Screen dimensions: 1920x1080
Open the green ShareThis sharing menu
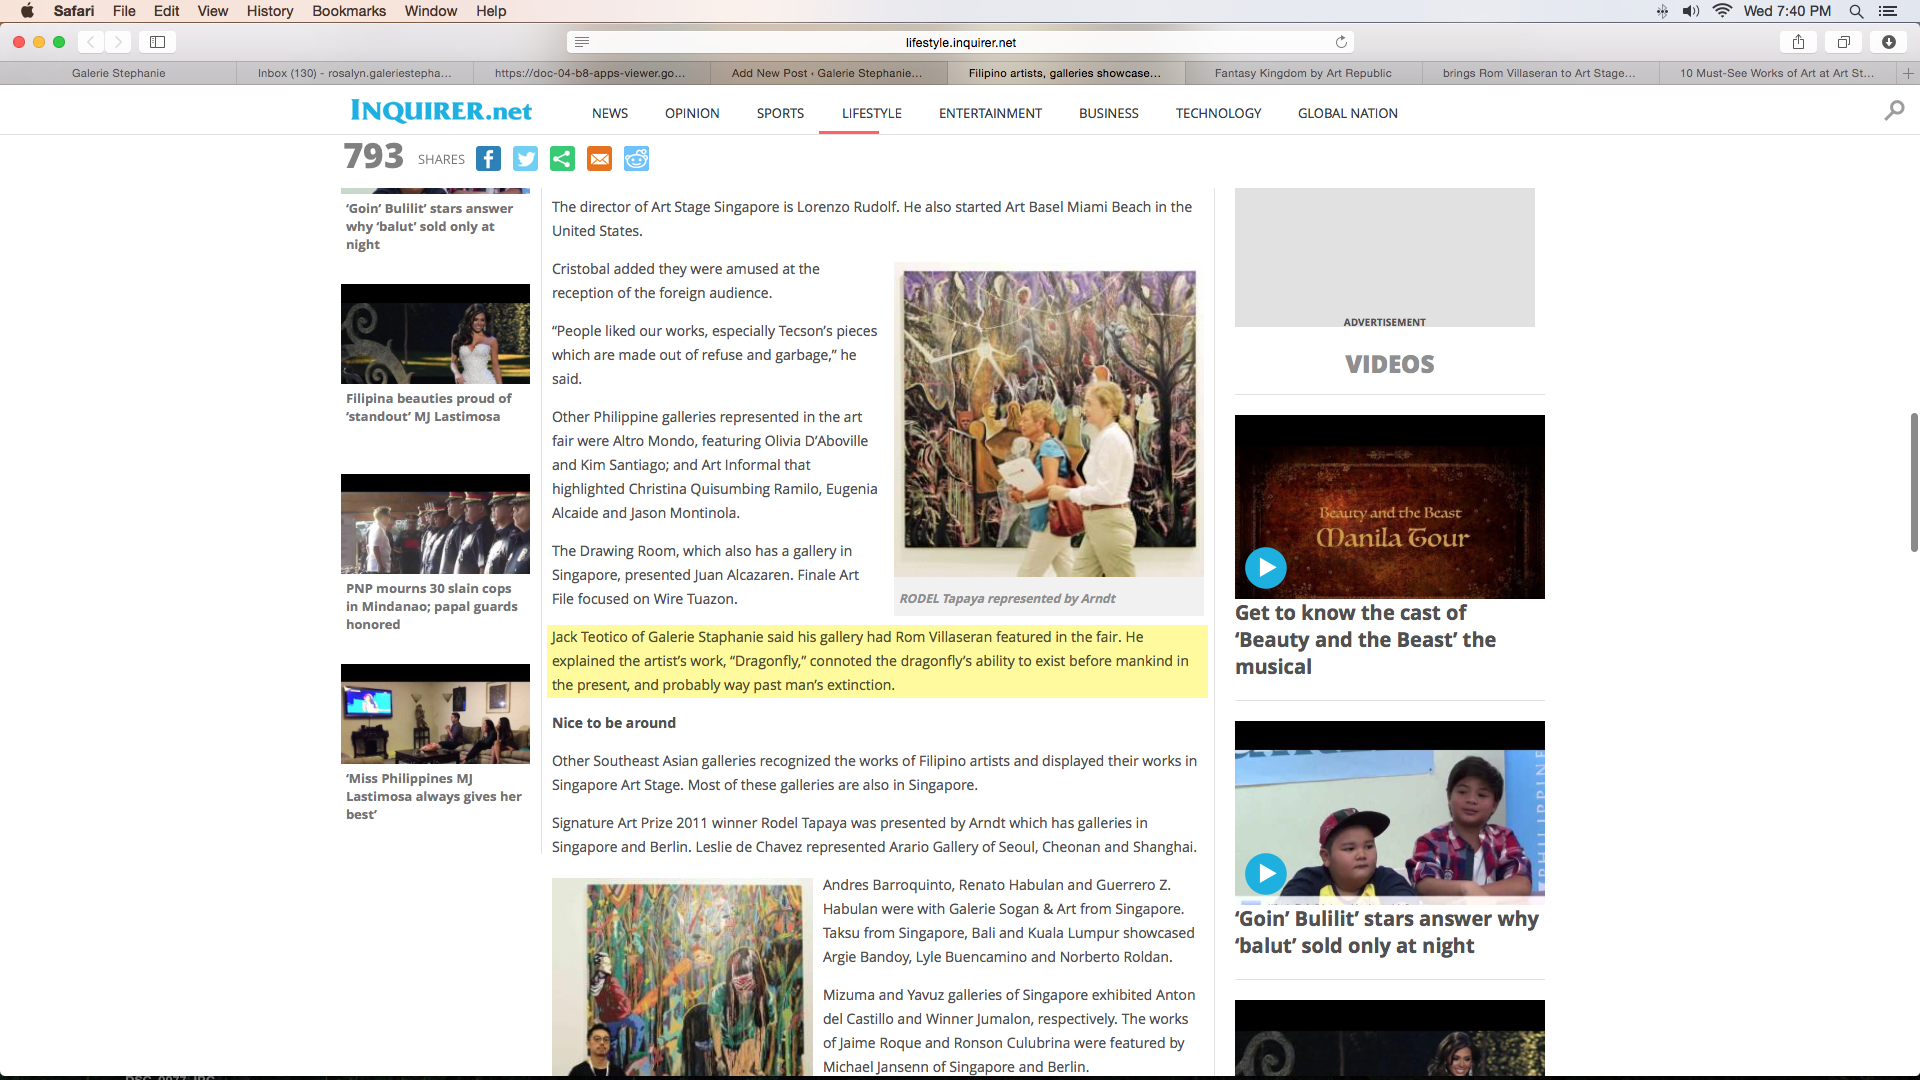tap(562, 158)
